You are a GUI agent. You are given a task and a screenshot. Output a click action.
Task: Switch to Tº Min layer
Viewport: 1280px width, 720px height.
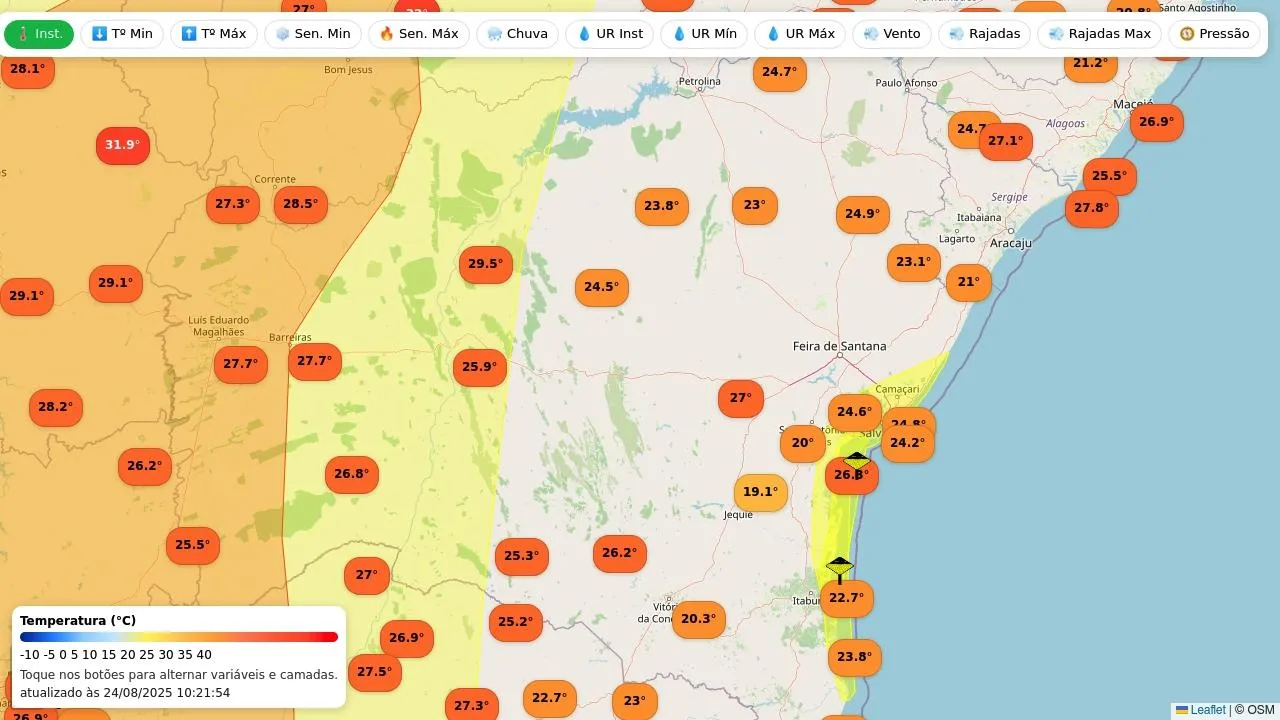click(x=122, y=34)
